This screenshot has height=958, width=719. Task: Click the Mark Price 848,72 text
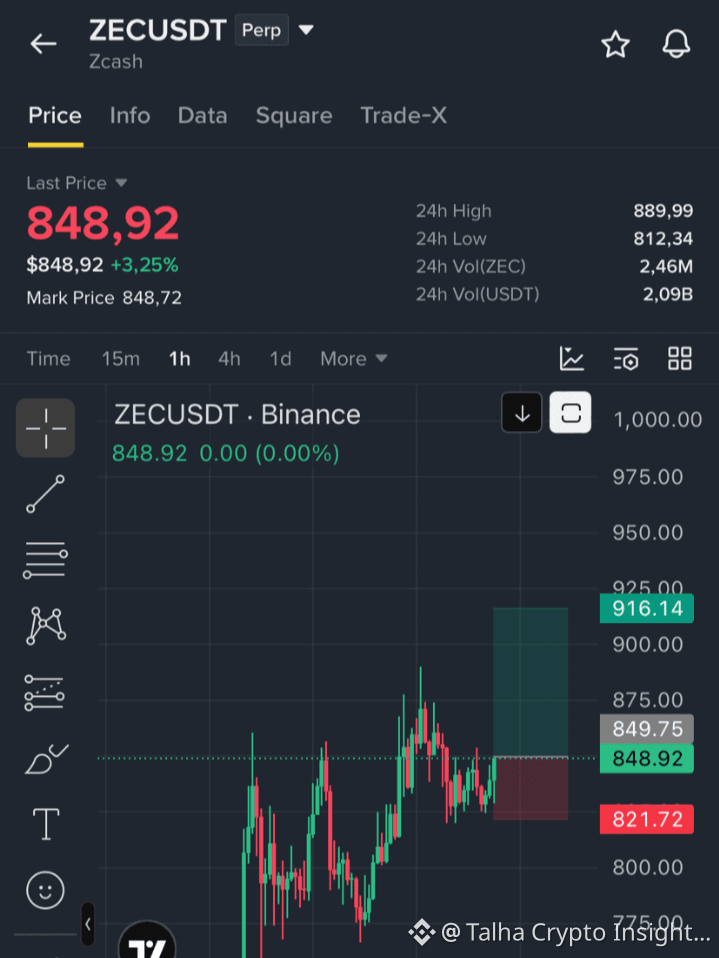(104, 298)
